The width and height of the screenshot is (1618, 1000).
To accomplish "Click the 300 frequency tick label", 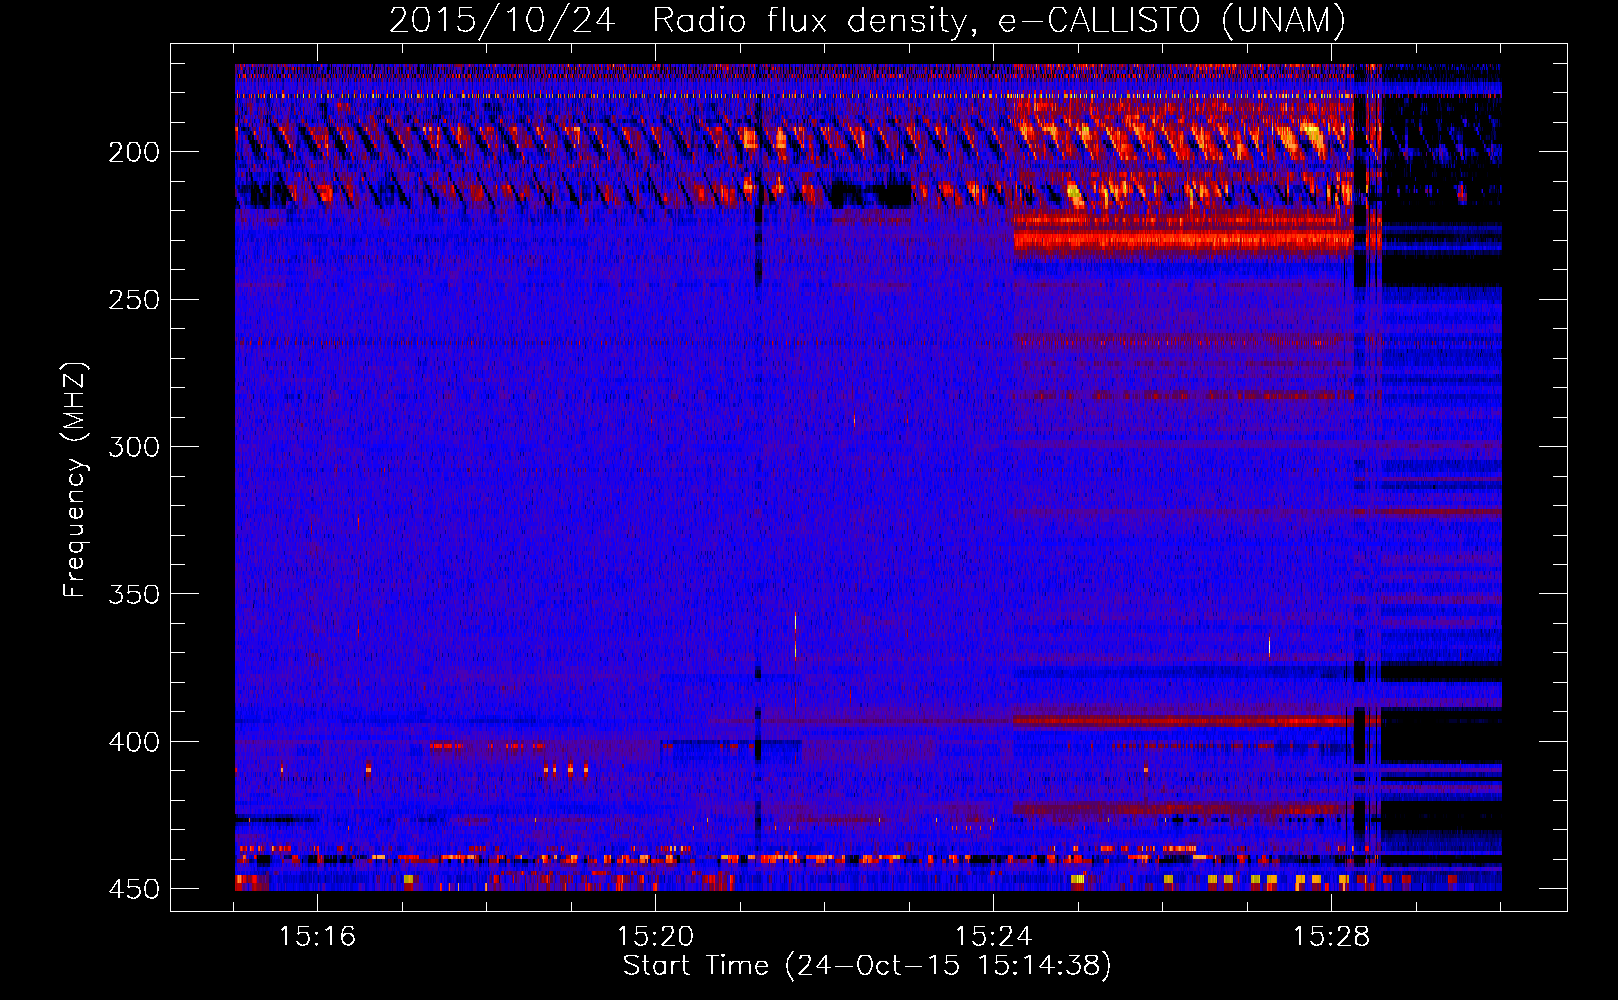I will click(134, 447).
